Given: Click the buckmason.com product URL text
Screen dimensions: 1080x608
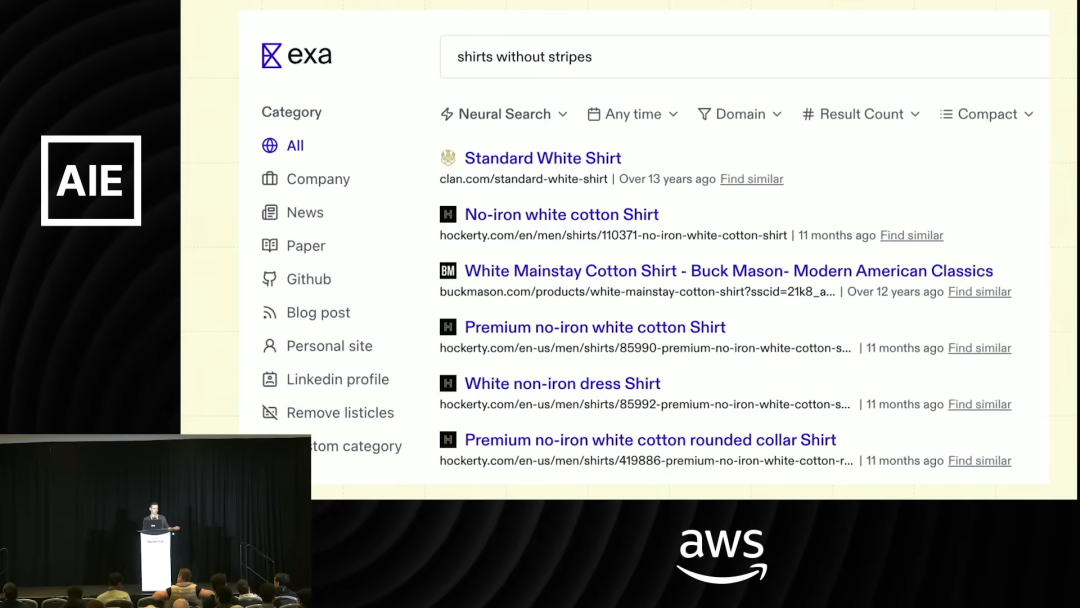Looking at the screenshot, I should 637,292.
